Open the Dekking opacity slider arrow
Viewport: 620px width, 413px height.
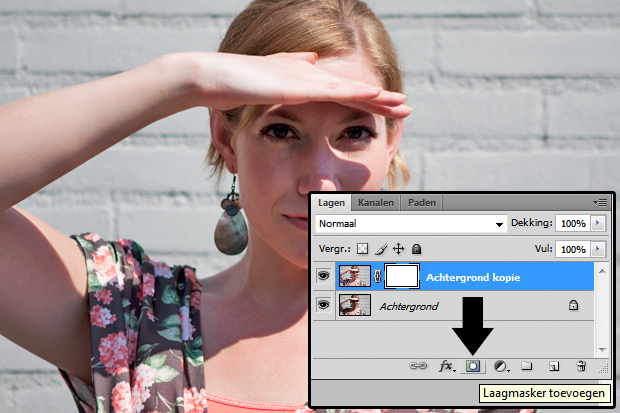(598, 223)
